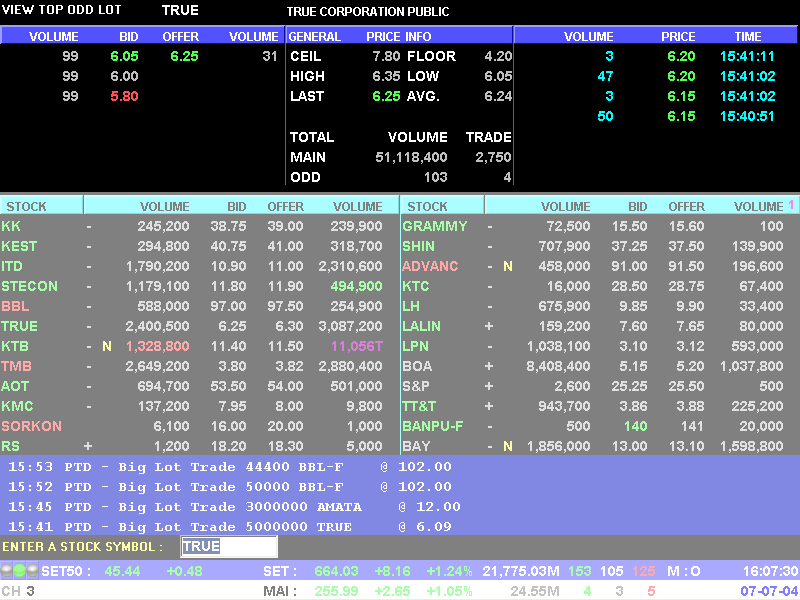
Task: Click the AVG. price 6.24
Action: (498, 96)
